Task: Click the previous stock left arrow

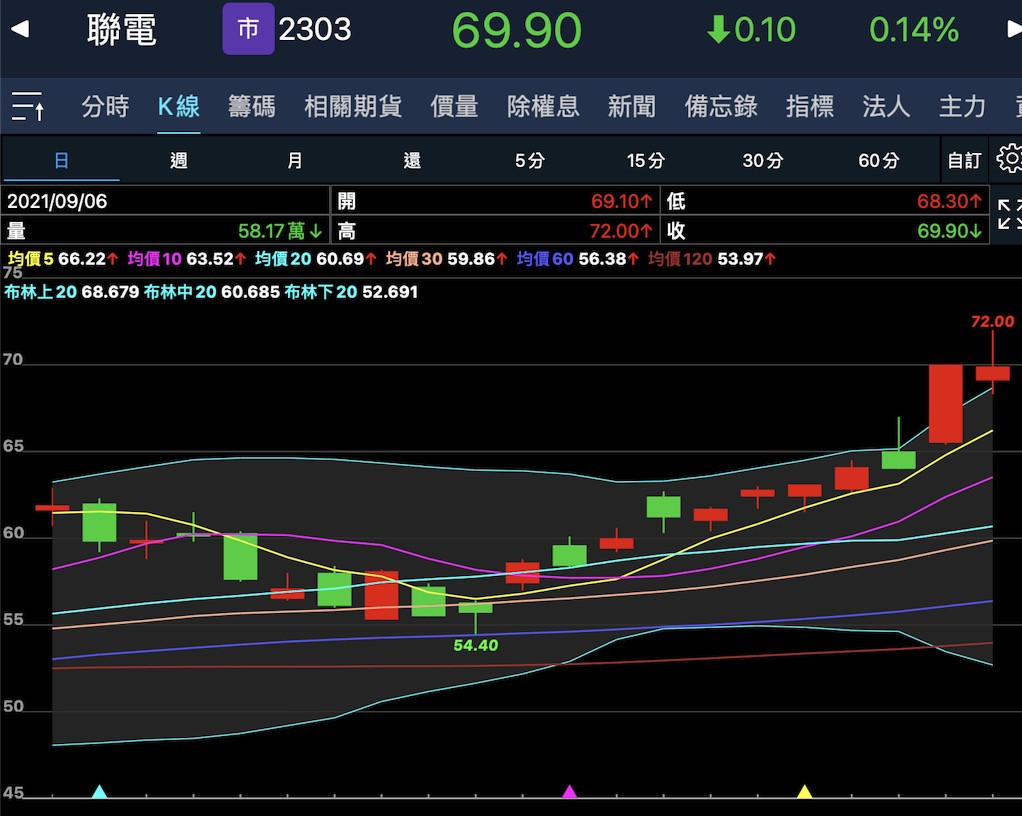Action: tap(19, 29)
